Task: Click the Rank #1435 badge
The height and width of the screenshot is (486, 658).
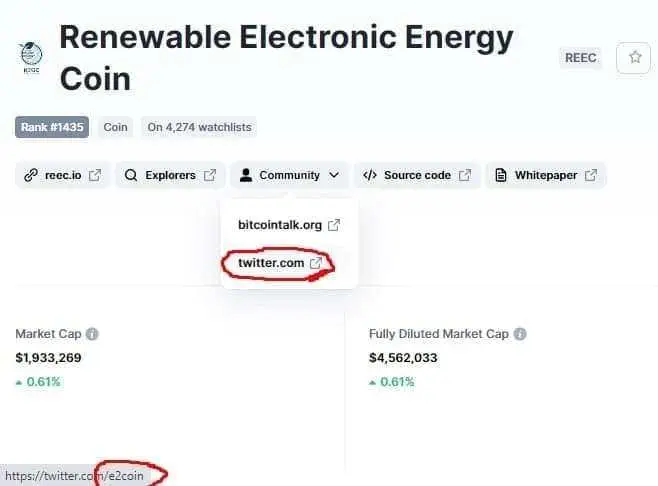Action: pos(52,127)
